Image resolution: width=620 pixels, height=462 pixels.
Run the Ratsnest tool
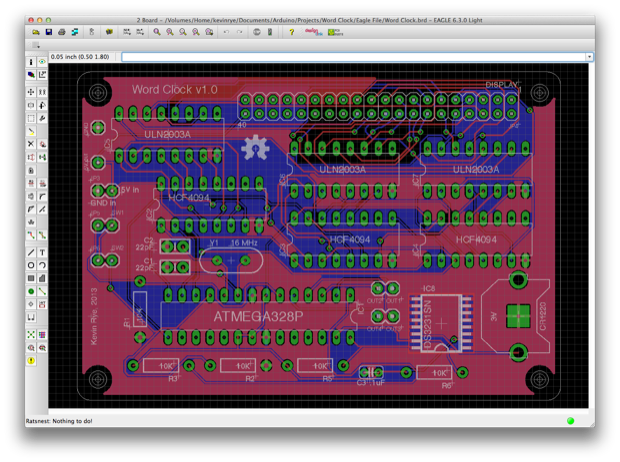pos(31,335)
